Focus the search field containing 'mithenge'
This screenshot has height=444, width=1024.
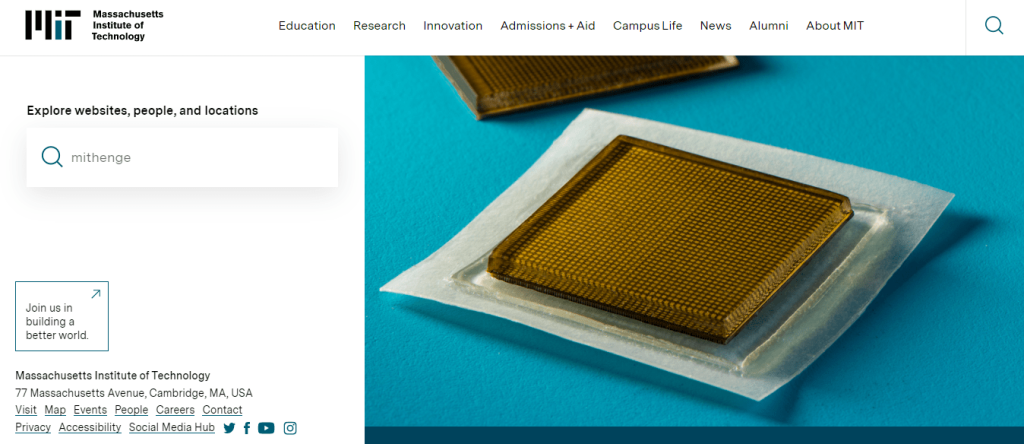tap(182, 157)
